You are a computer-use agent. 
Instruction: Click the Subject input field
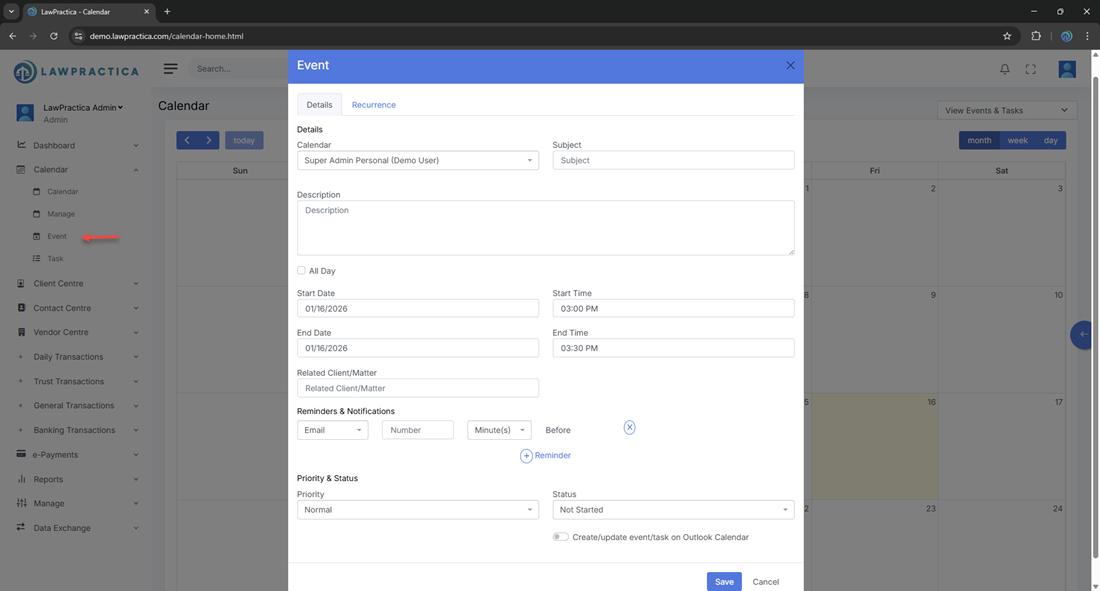(x=673, y=160)
